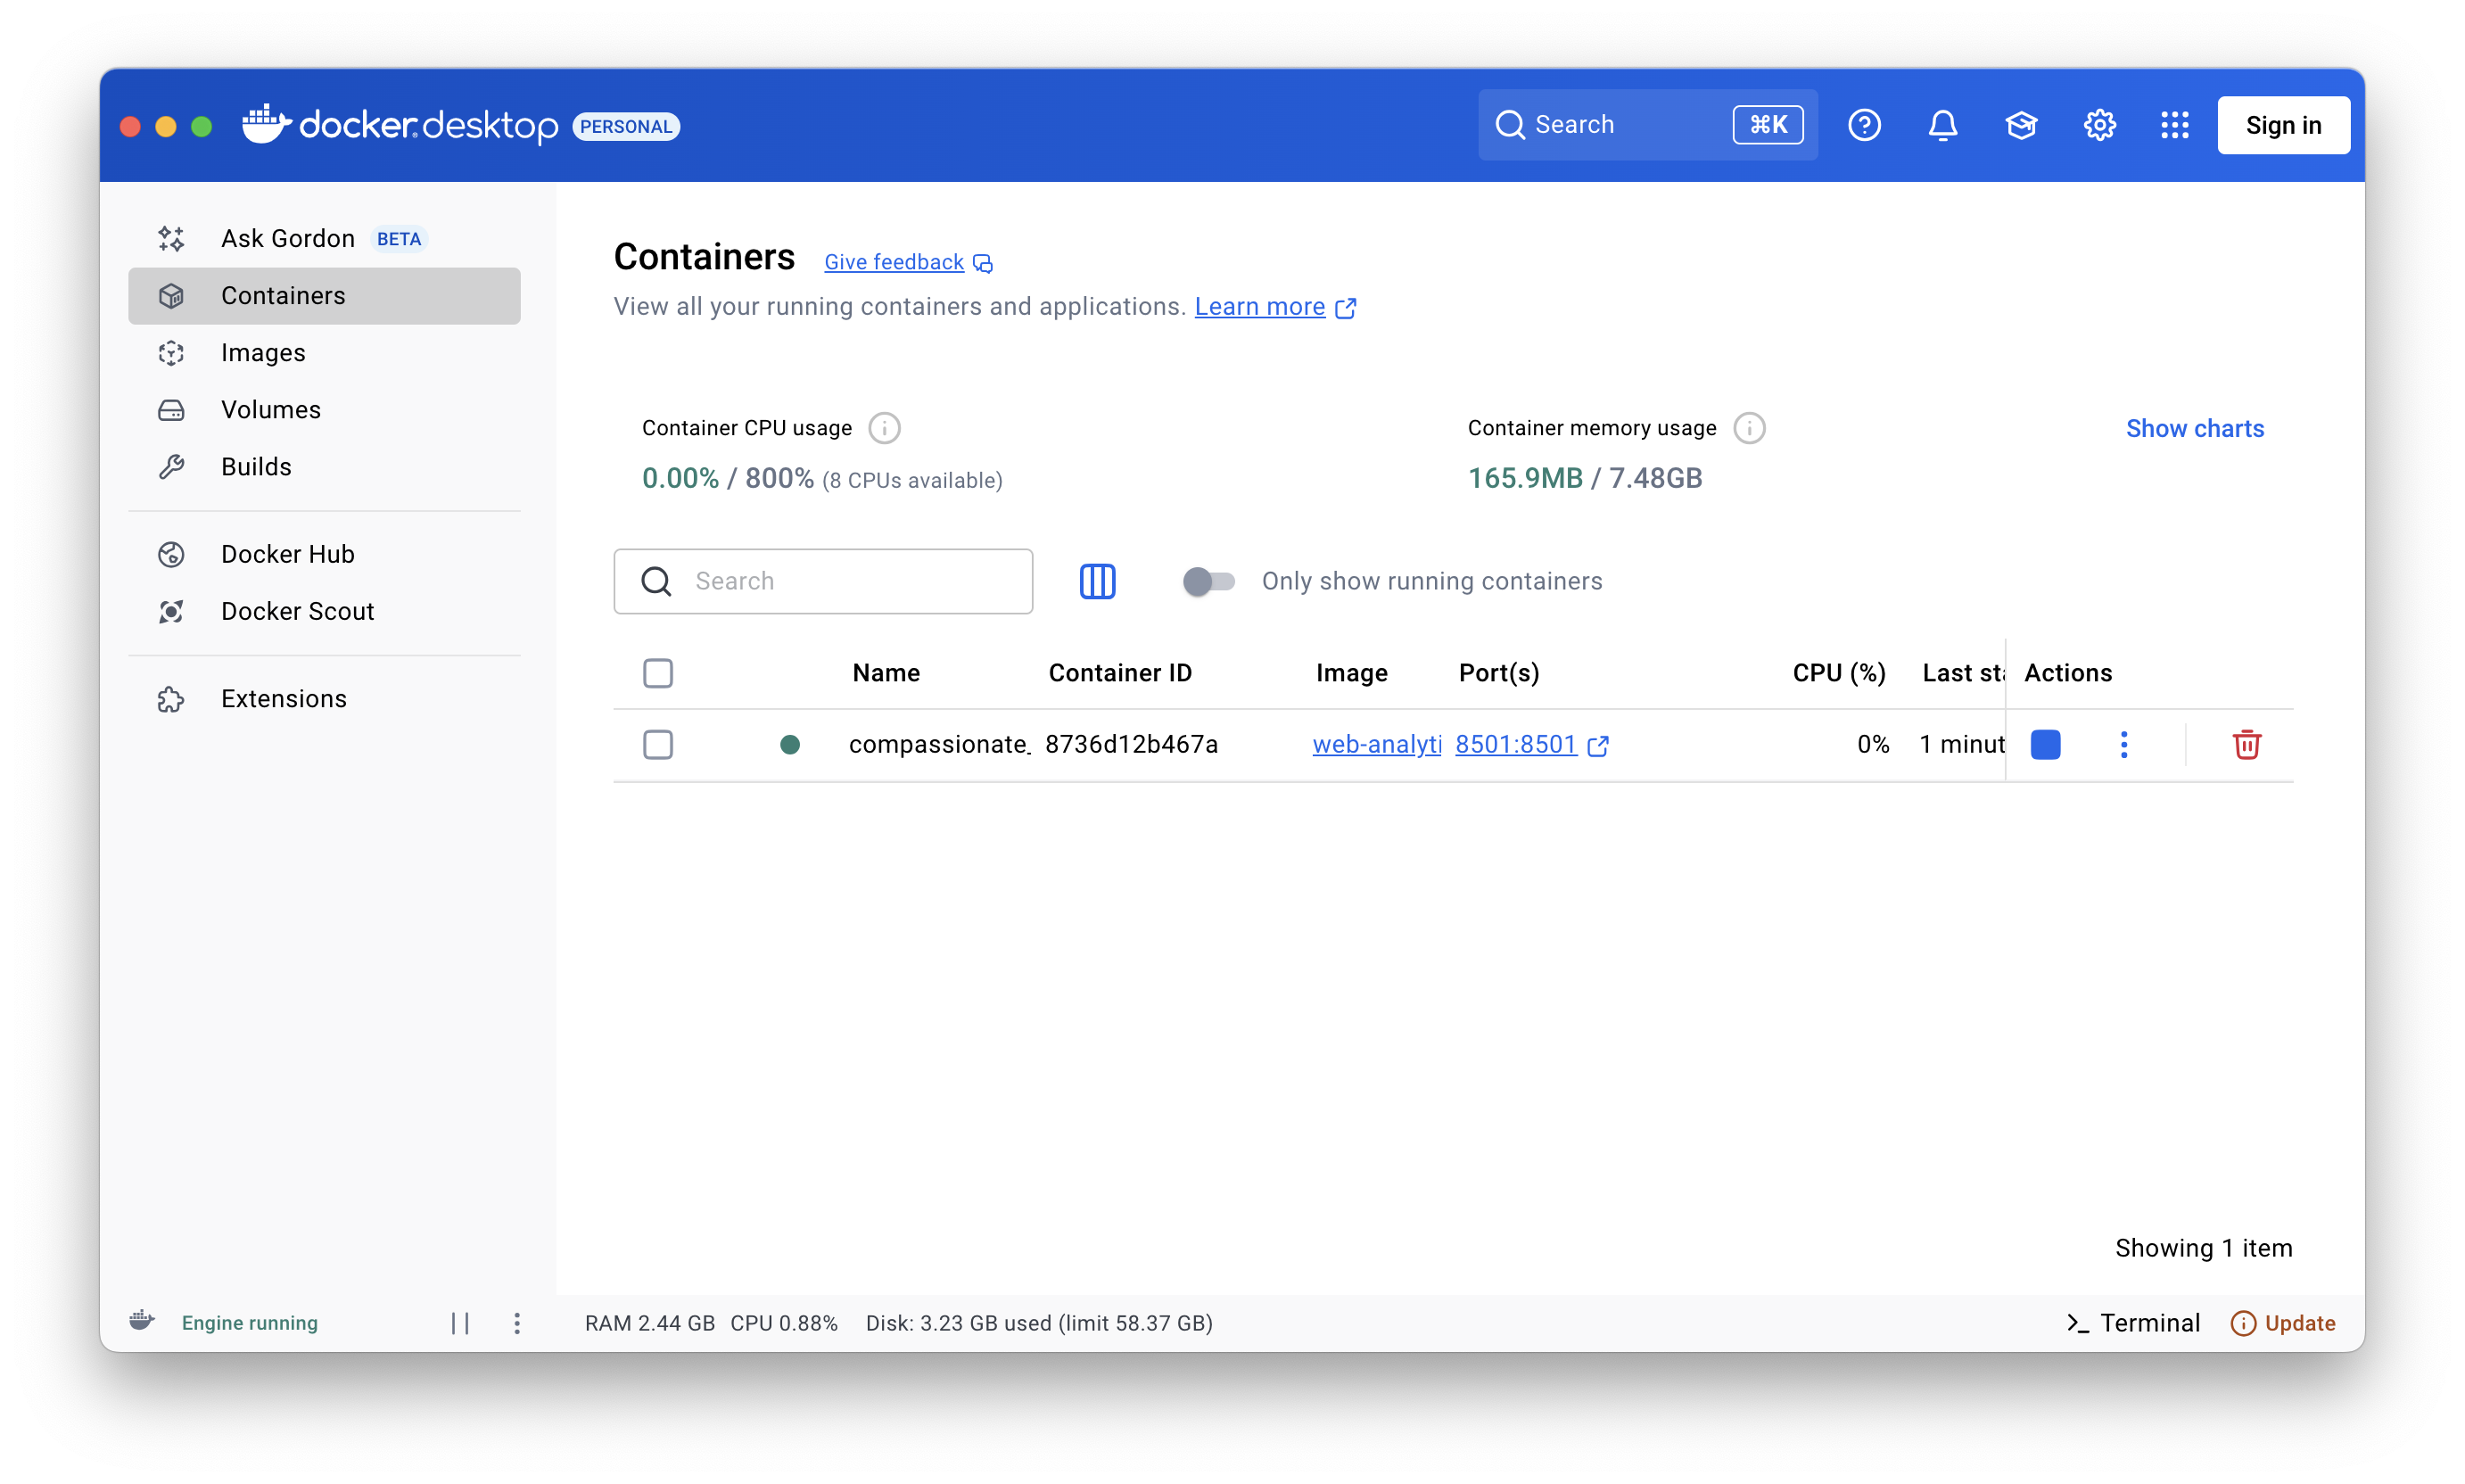Click the CPU usage info icon
Viewport: 2465px width, 1484px height.
[x=884, y=428]
